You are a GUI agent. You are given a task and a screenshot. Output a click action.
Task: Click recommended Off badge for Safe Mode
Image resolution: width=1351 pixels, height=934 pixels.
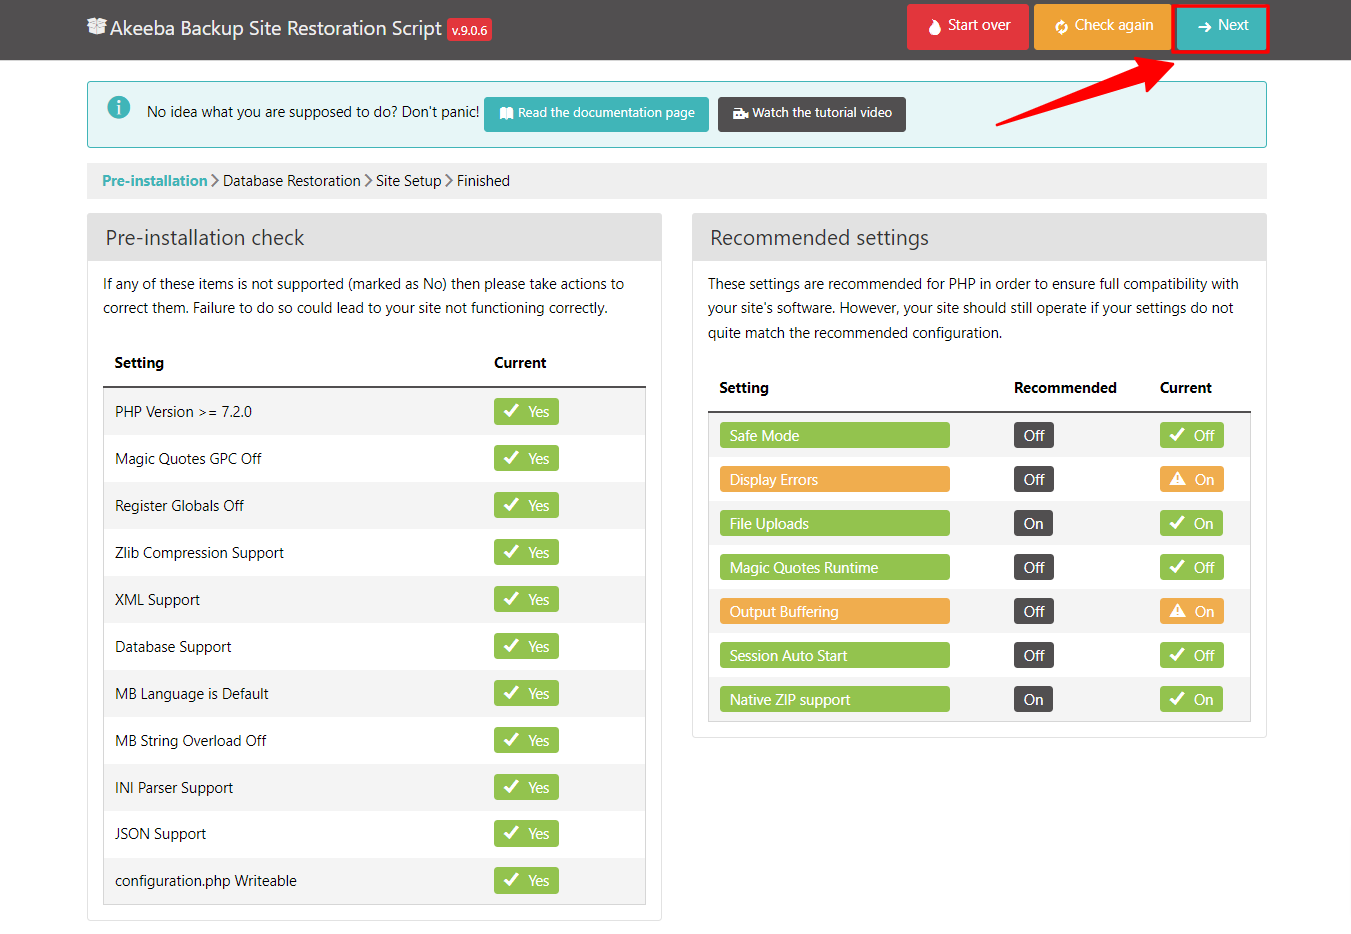pos(1034,435)
